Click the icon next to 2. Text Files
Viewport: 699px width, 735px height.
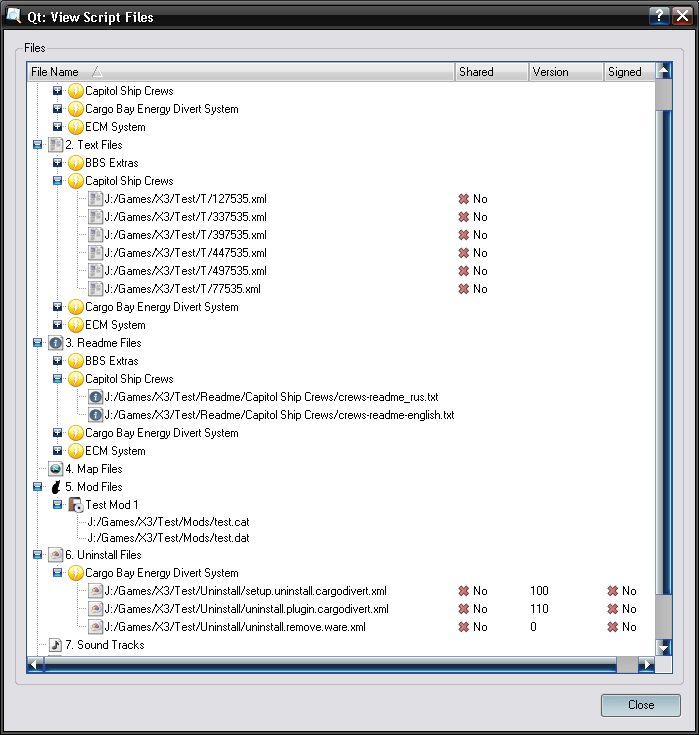click(x=55, y=145)
